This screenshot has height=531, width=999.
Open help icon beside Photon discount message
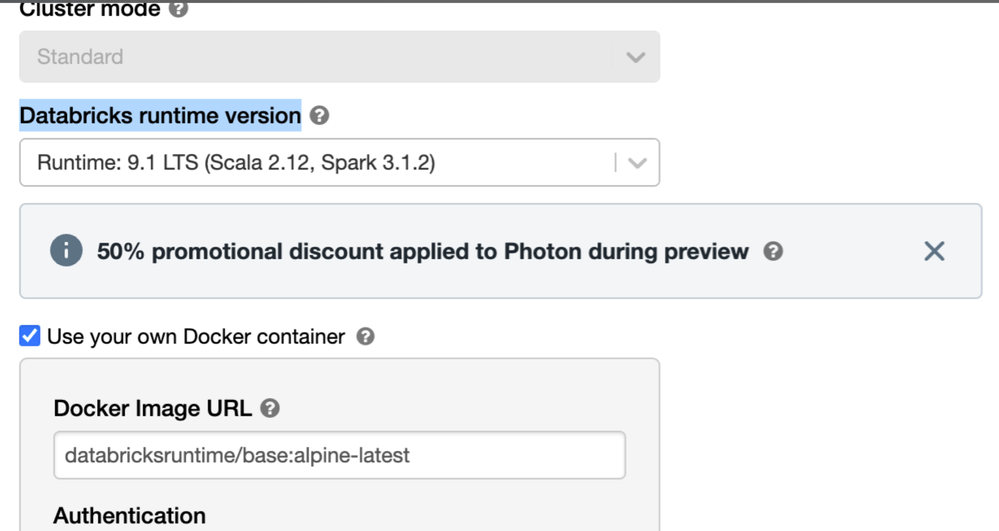click(x=773, y=251)
